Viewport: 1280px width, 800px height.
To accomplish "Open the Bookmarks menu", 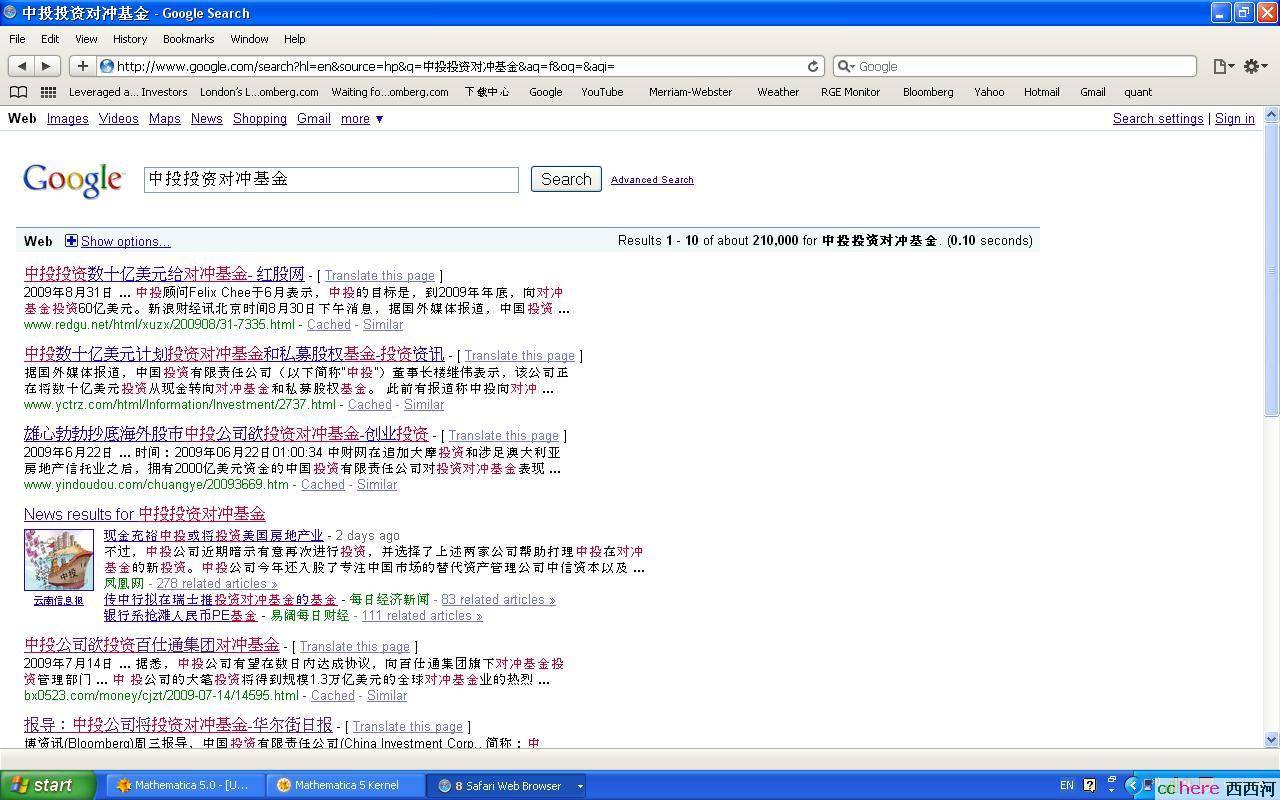I will [188, 39].
